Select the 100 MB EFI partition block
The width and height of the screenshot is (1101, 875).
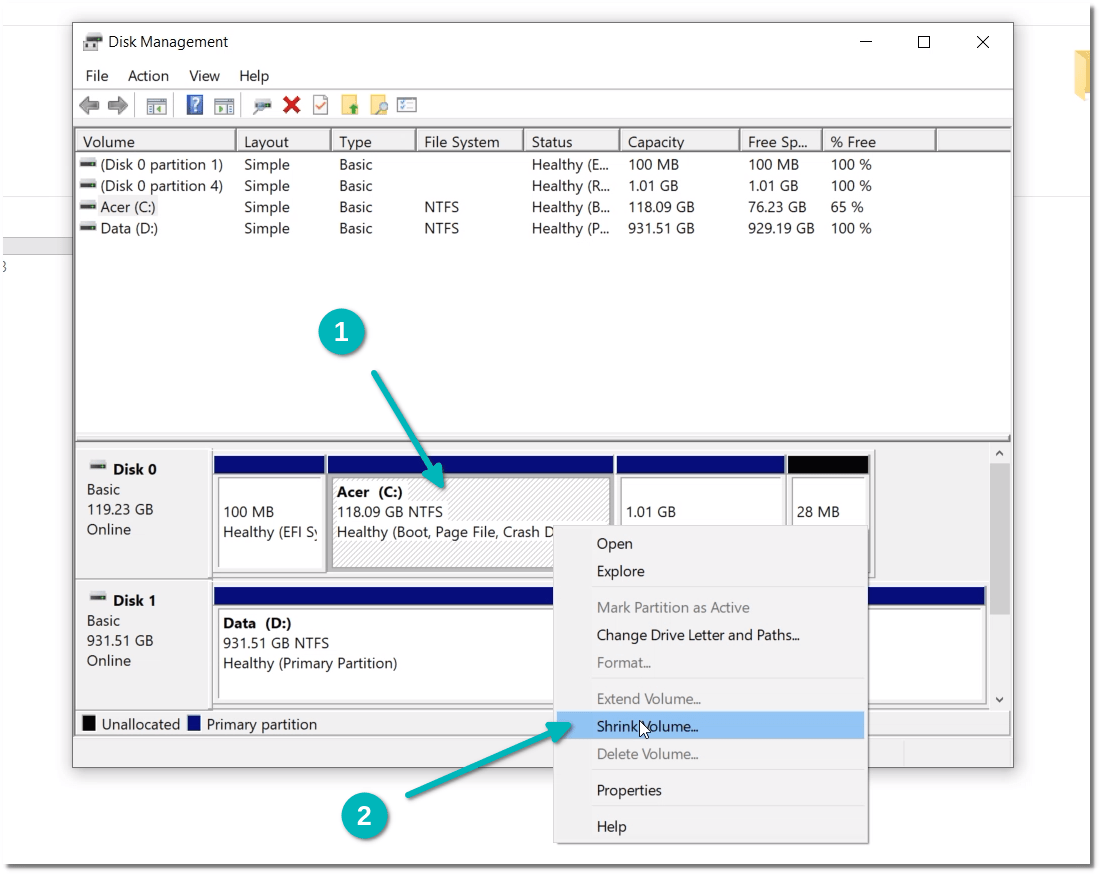[269, 522]
